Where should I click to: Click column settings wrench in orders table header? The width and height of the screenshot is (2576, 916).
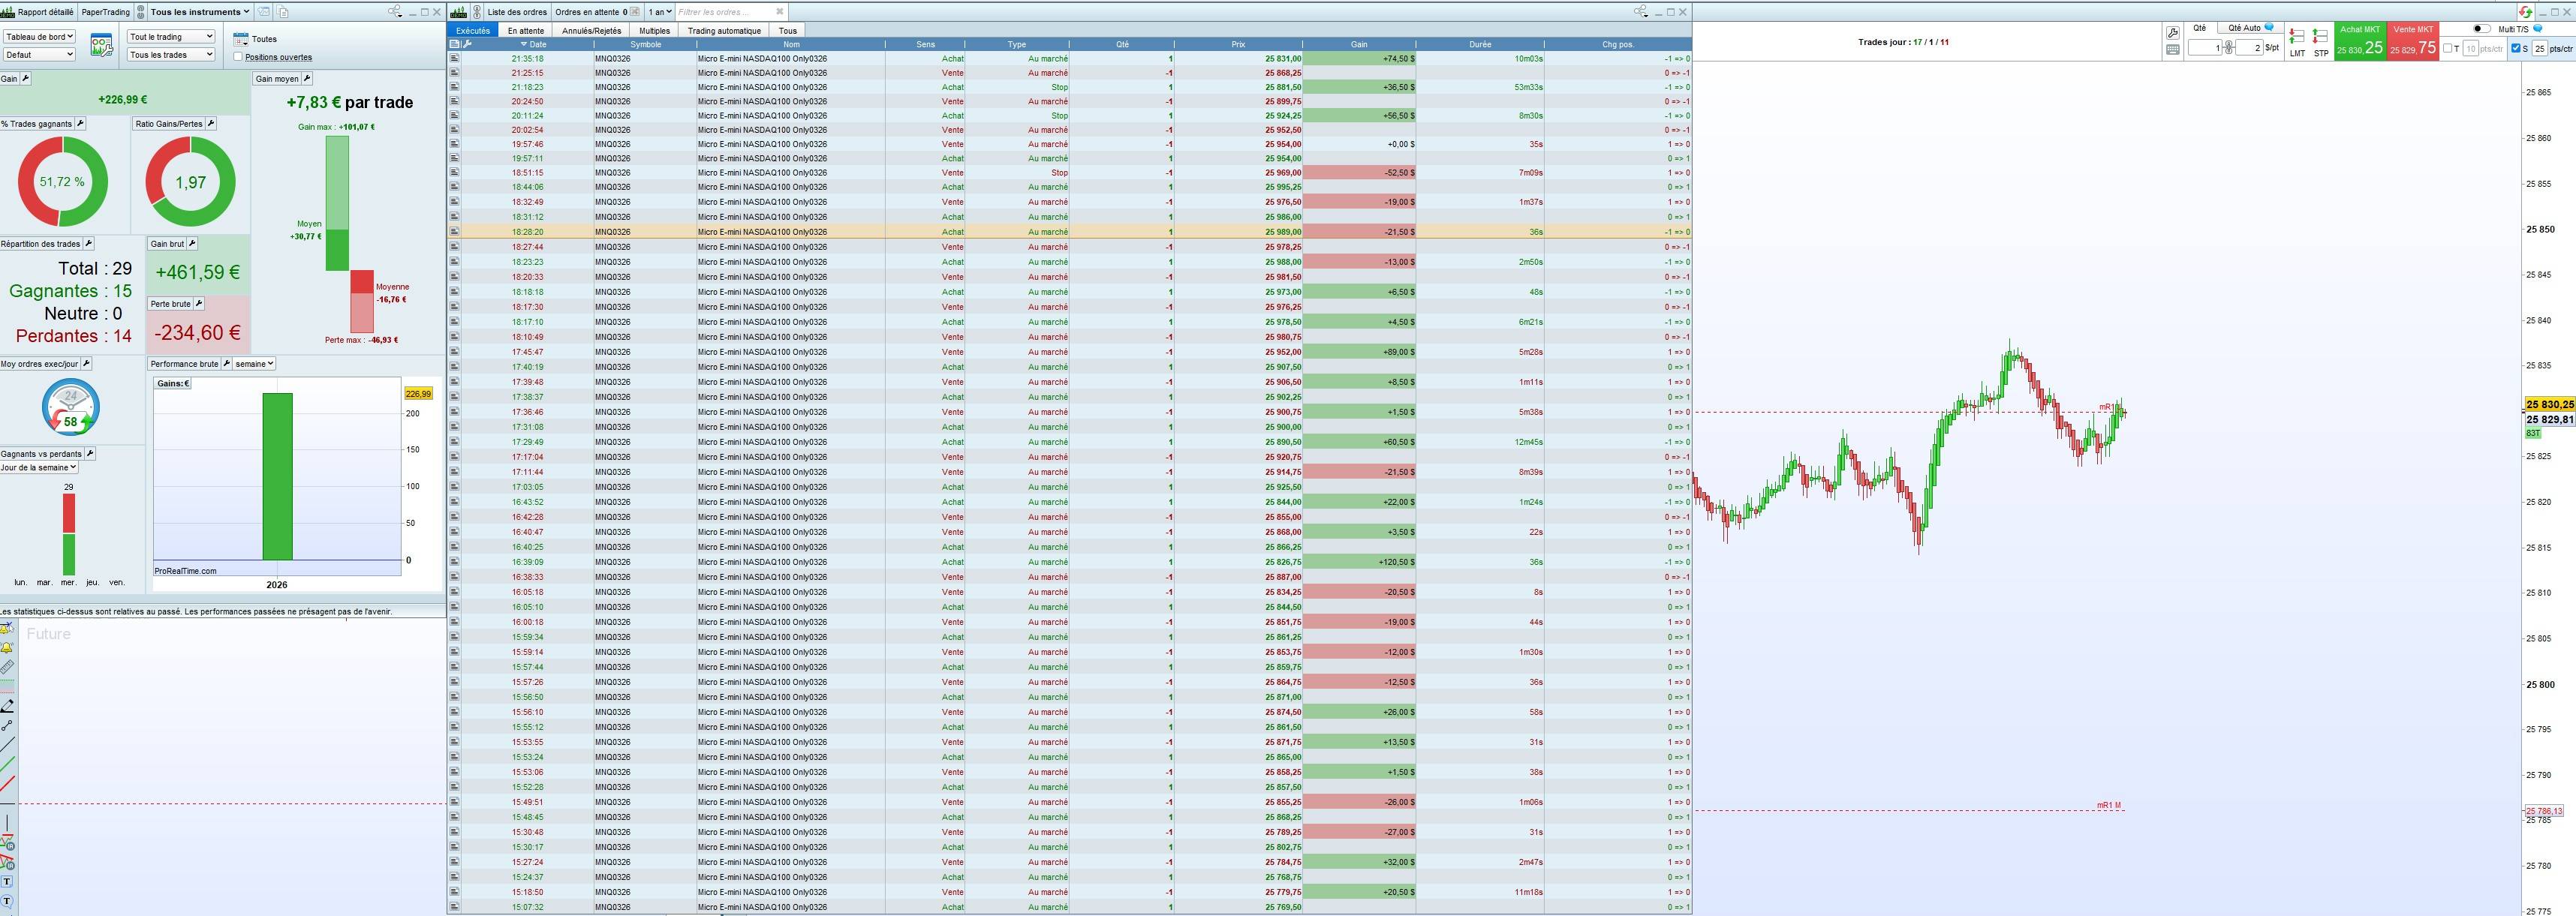pyautogui.click(x=467, y=44)
